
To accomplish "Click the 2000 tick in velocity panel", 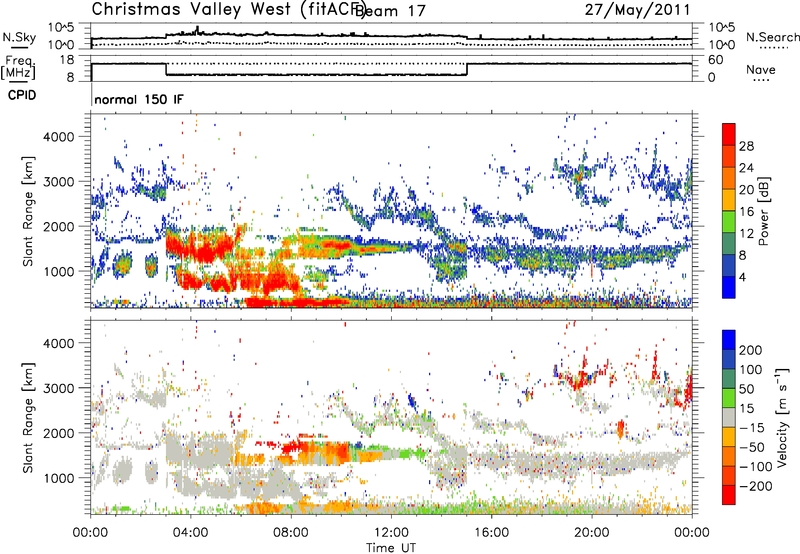I will [x=58, y=433].
